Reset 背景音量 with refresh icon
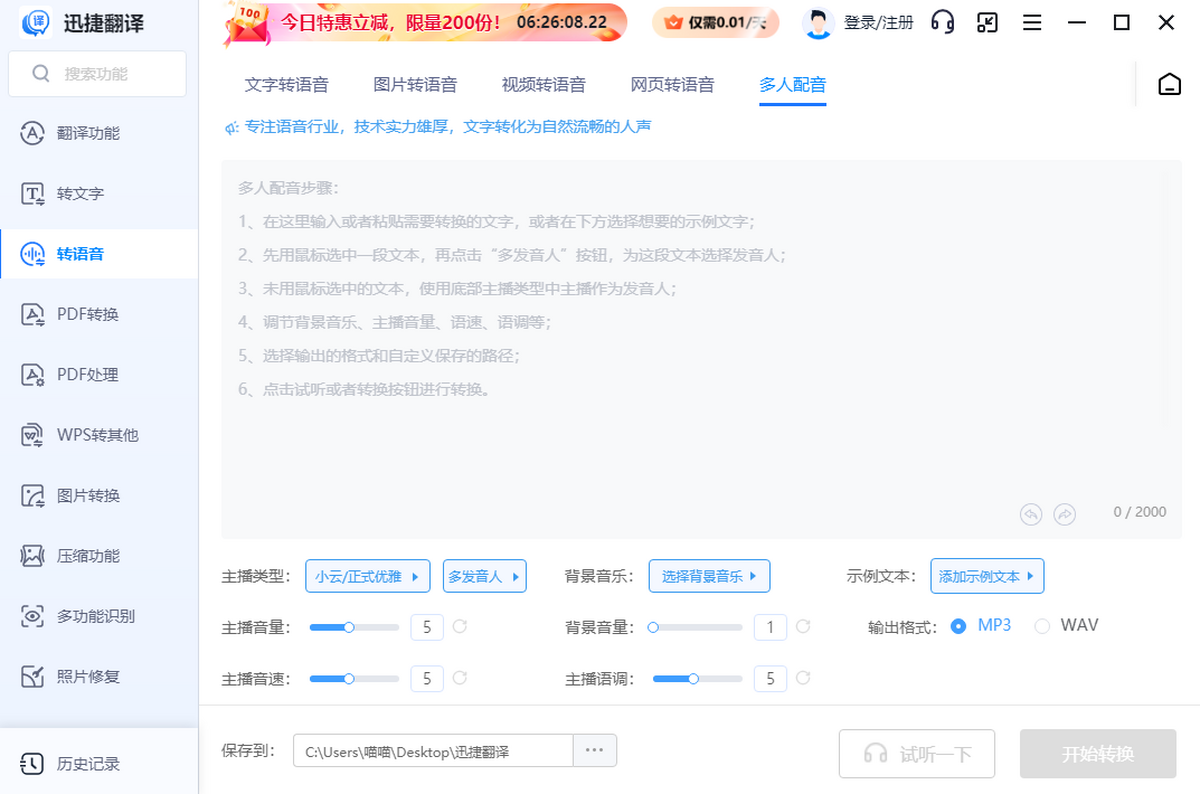Screen dimensions: 1200x794 pos(803,627)
